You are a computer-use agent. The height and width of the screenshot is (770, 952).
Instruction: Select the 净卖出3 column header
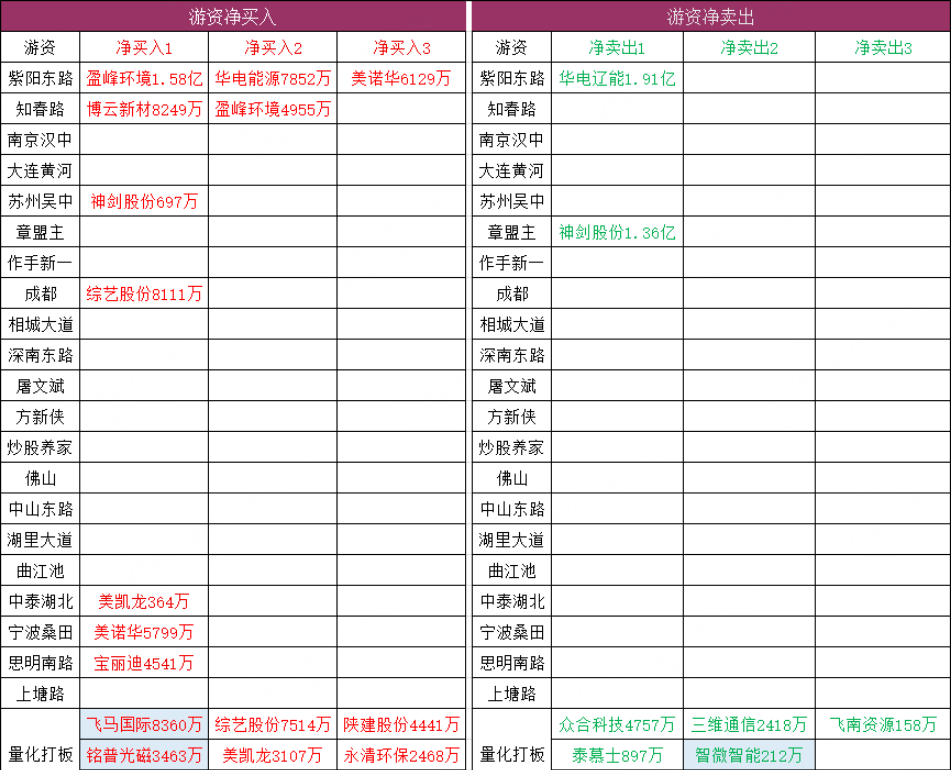coord(883,47)
